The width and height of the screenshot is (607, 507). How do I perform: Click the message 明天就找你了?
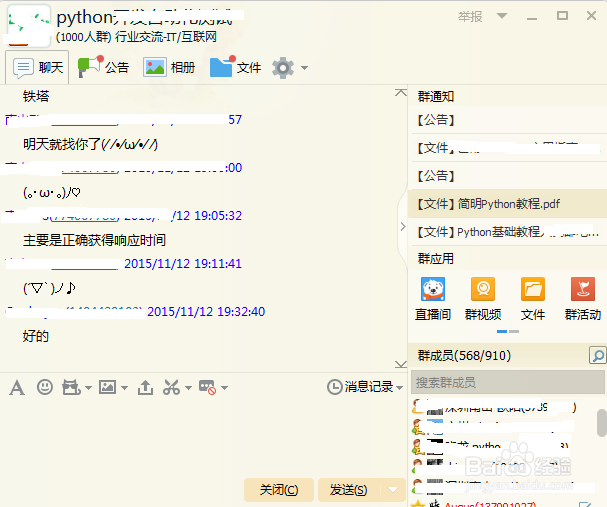(x=90, y=144)
